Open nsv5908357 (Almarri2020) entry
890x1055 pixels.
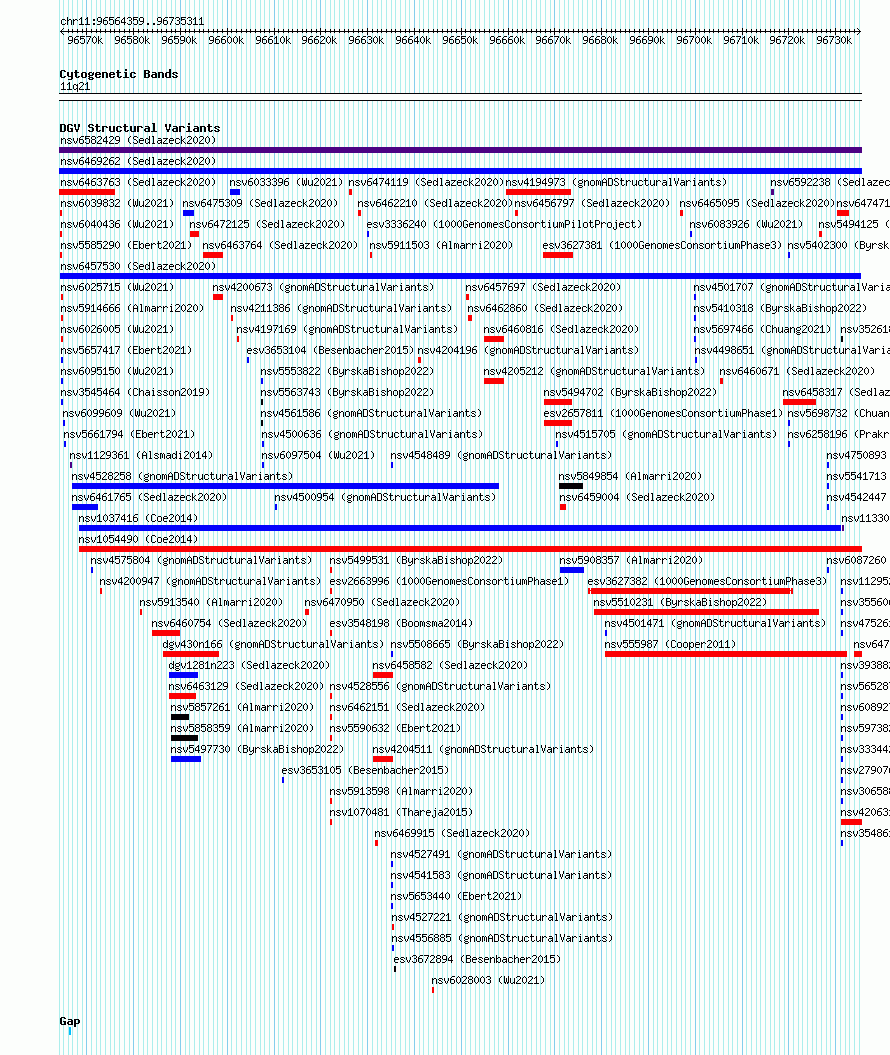point(631,560)
